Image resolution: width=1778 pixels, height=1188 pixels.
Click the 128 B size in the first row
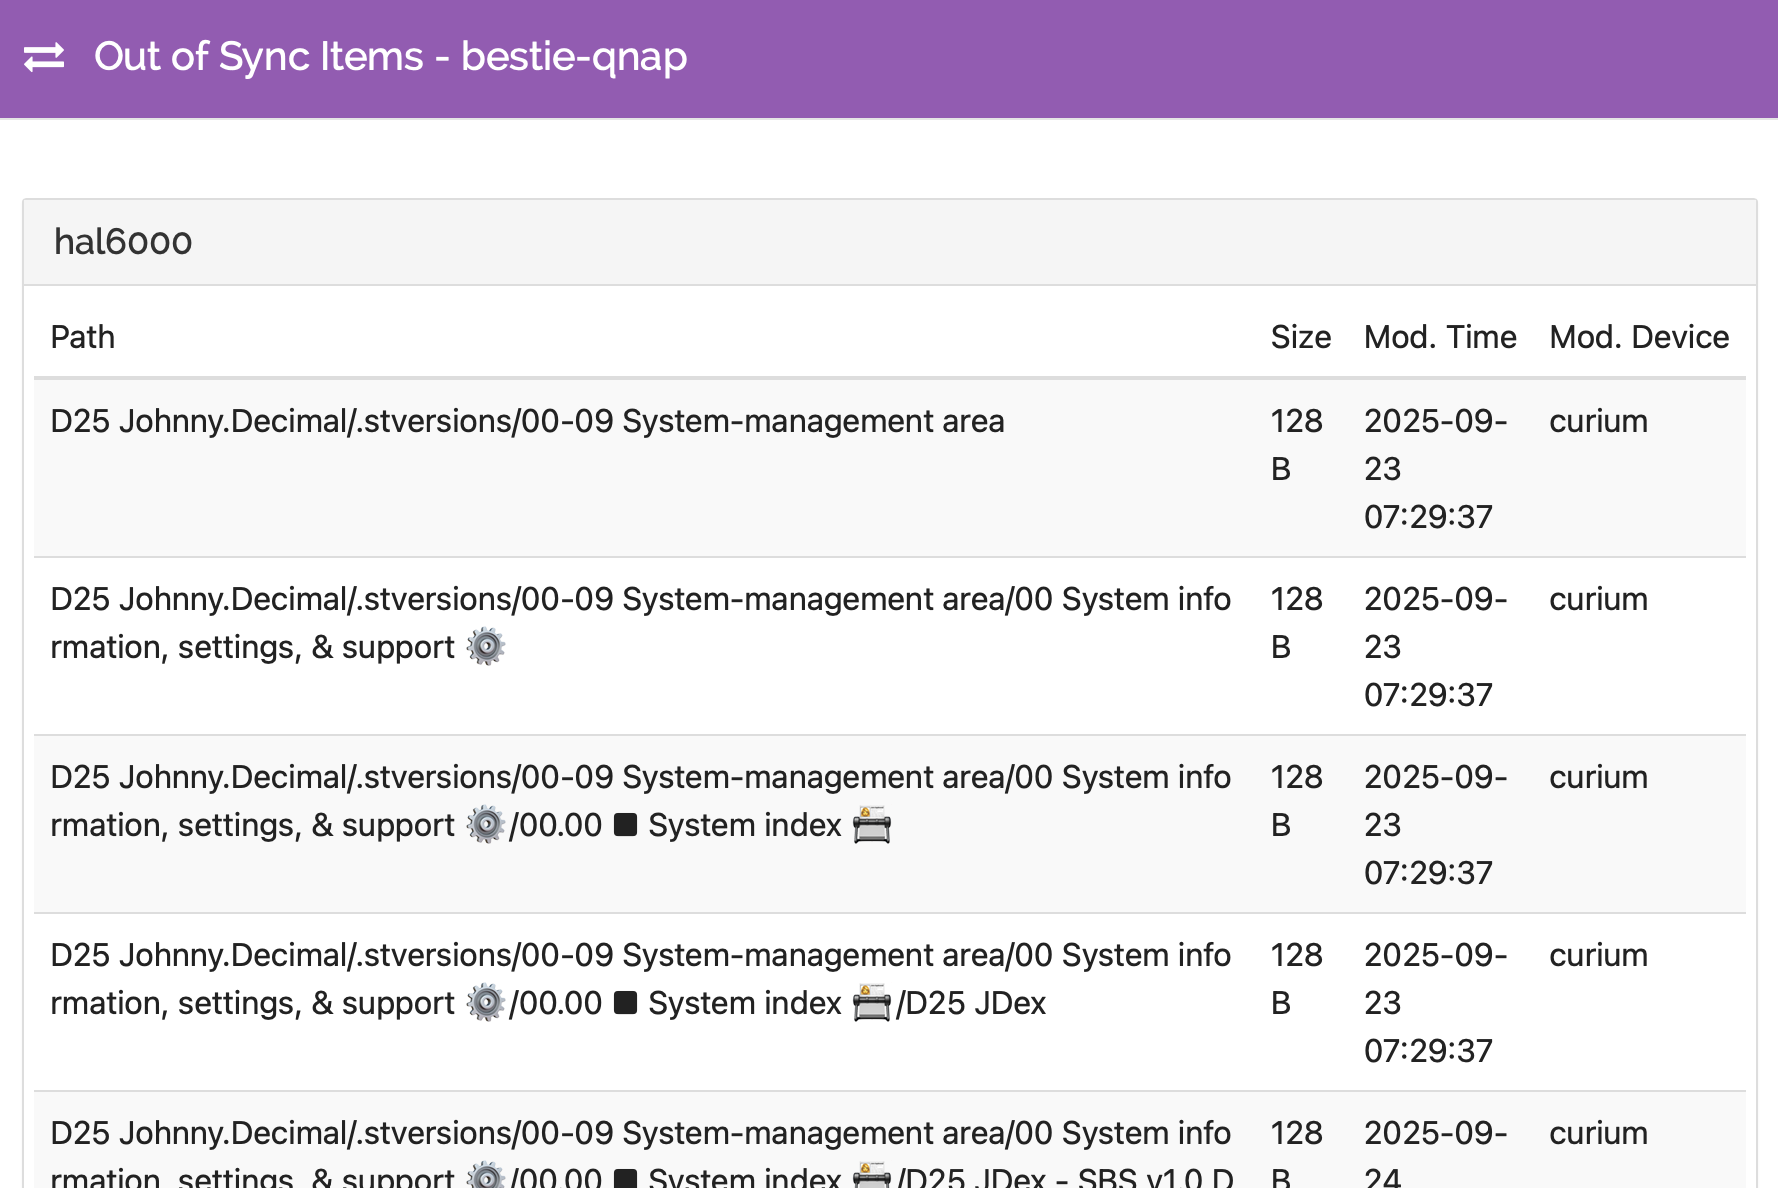(1296, 444)
